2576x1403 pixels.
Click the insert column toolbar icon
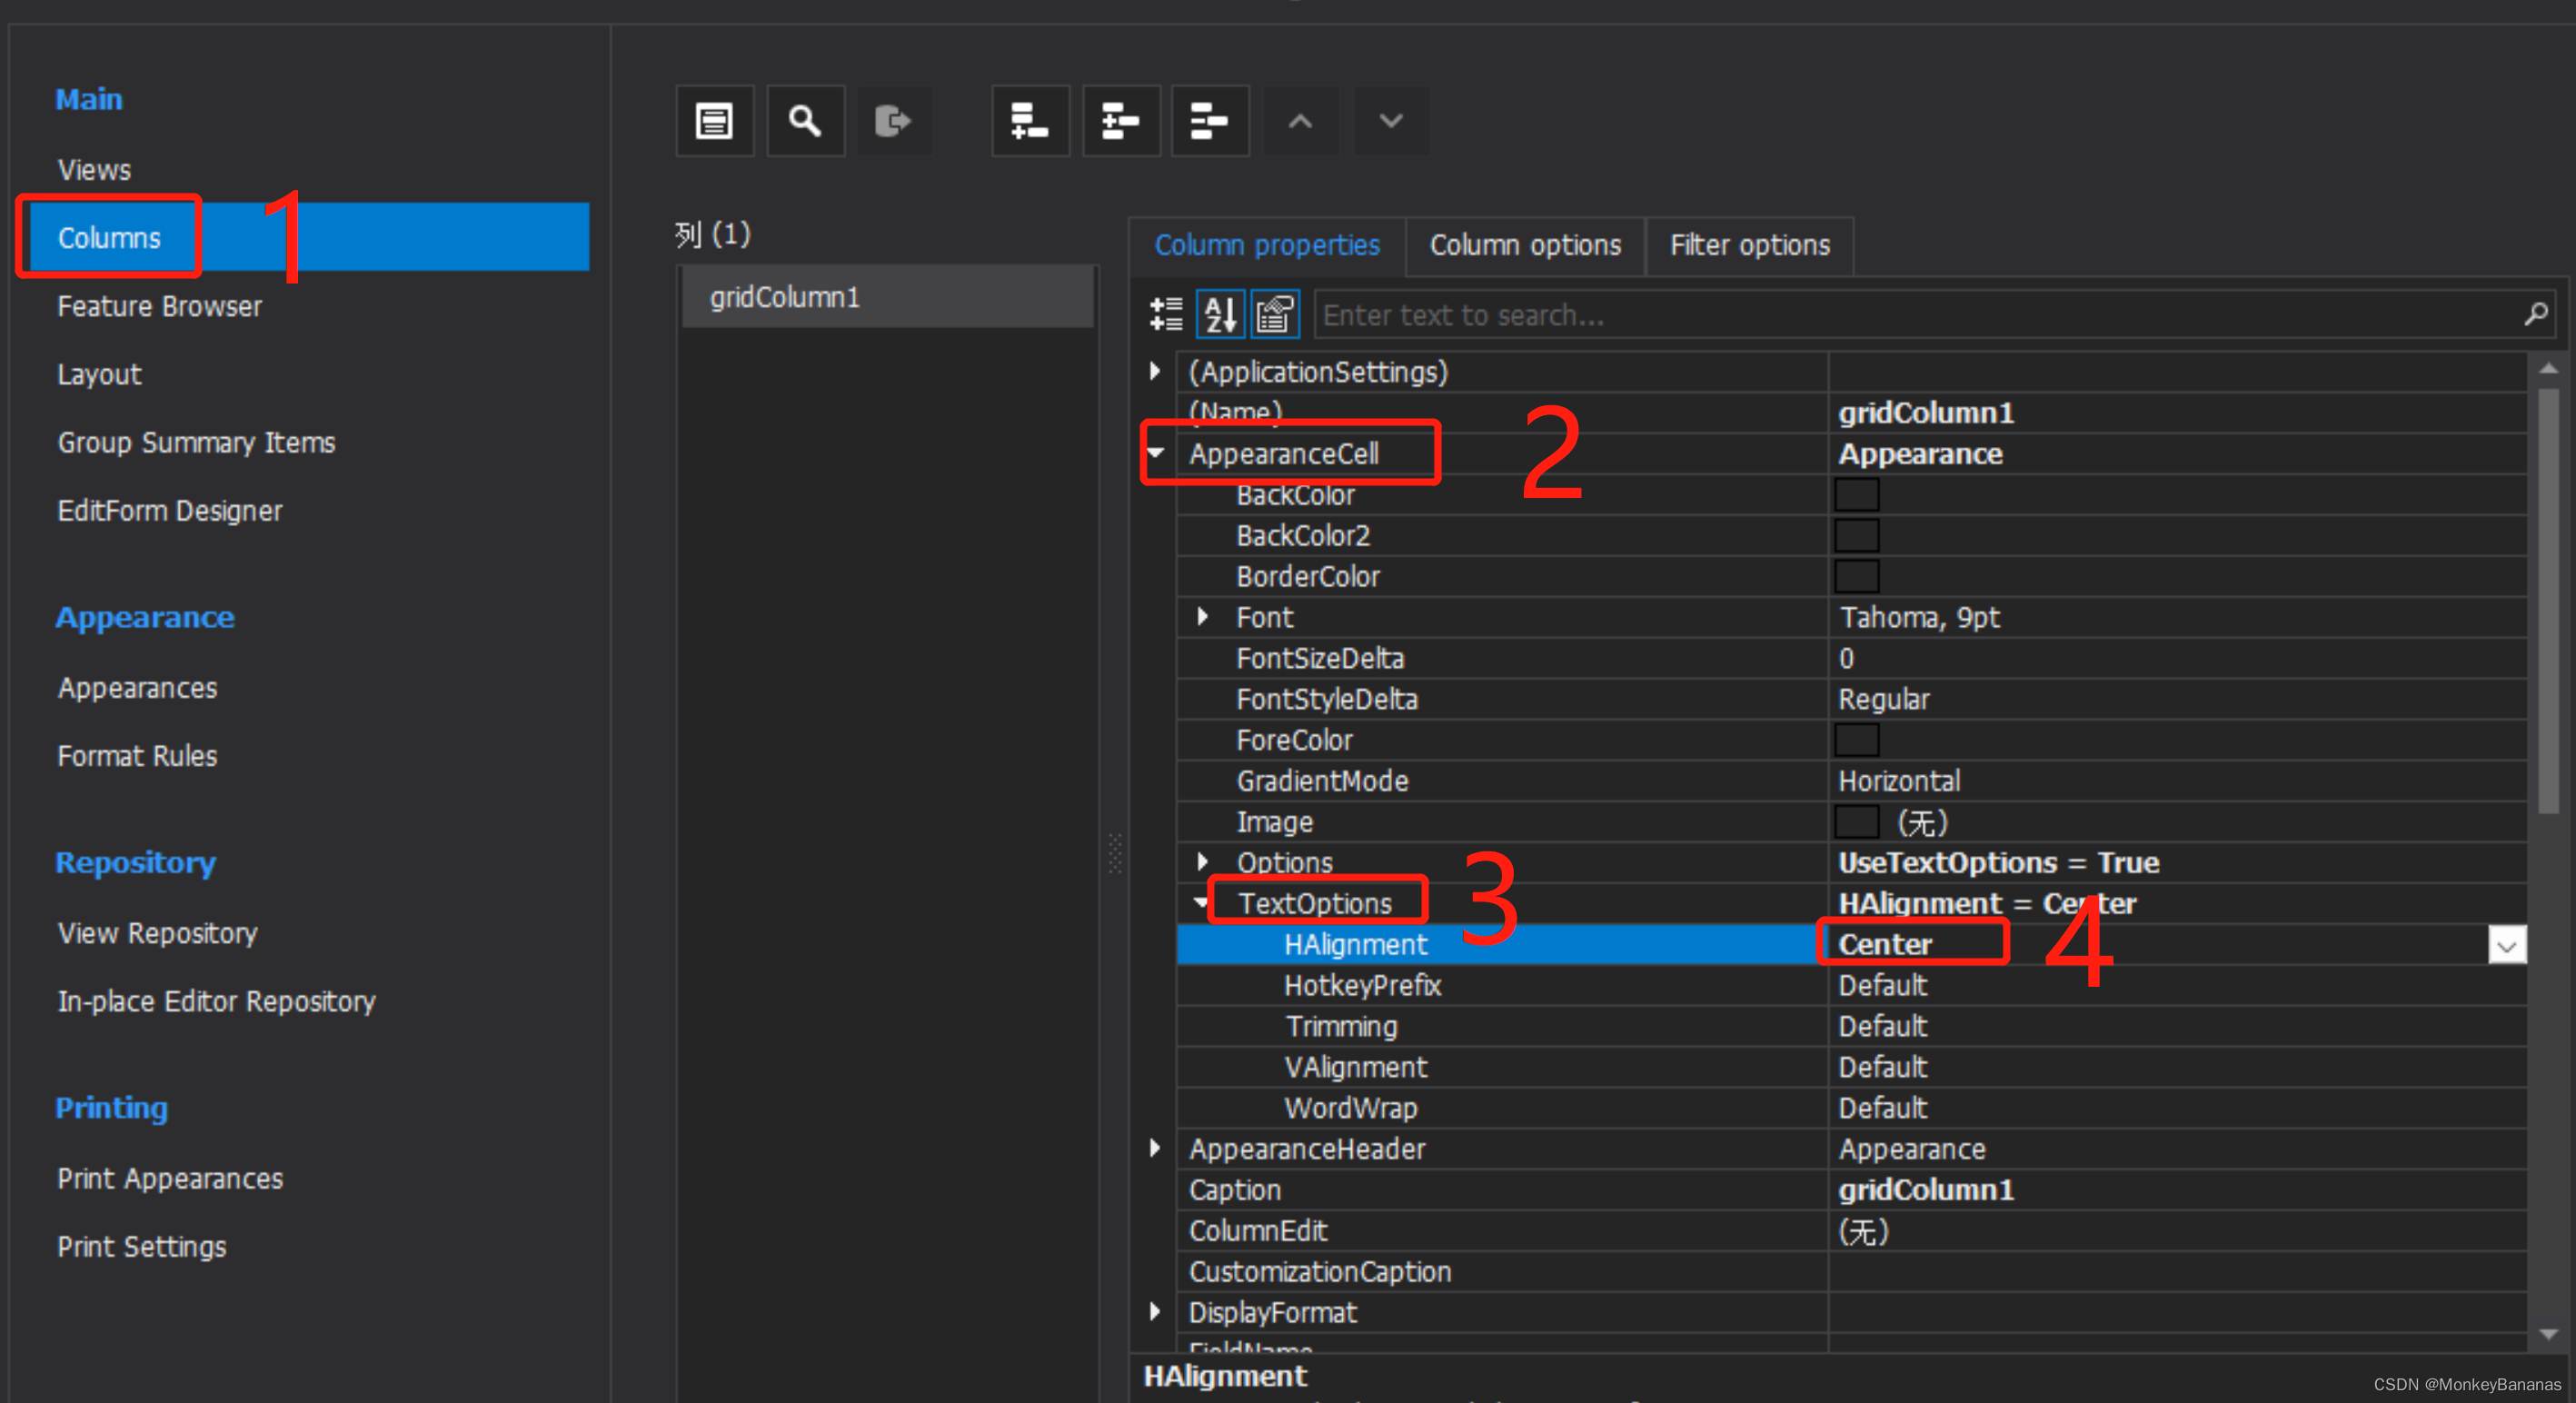pyautogui.click(x=1120, y=121)
